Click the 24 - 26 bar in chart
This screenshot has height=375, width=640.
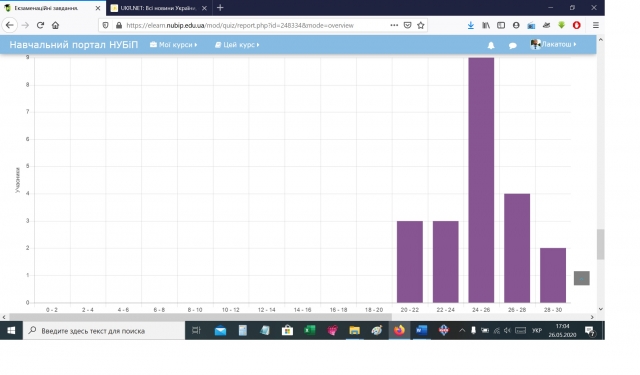(x=481, y=180)
